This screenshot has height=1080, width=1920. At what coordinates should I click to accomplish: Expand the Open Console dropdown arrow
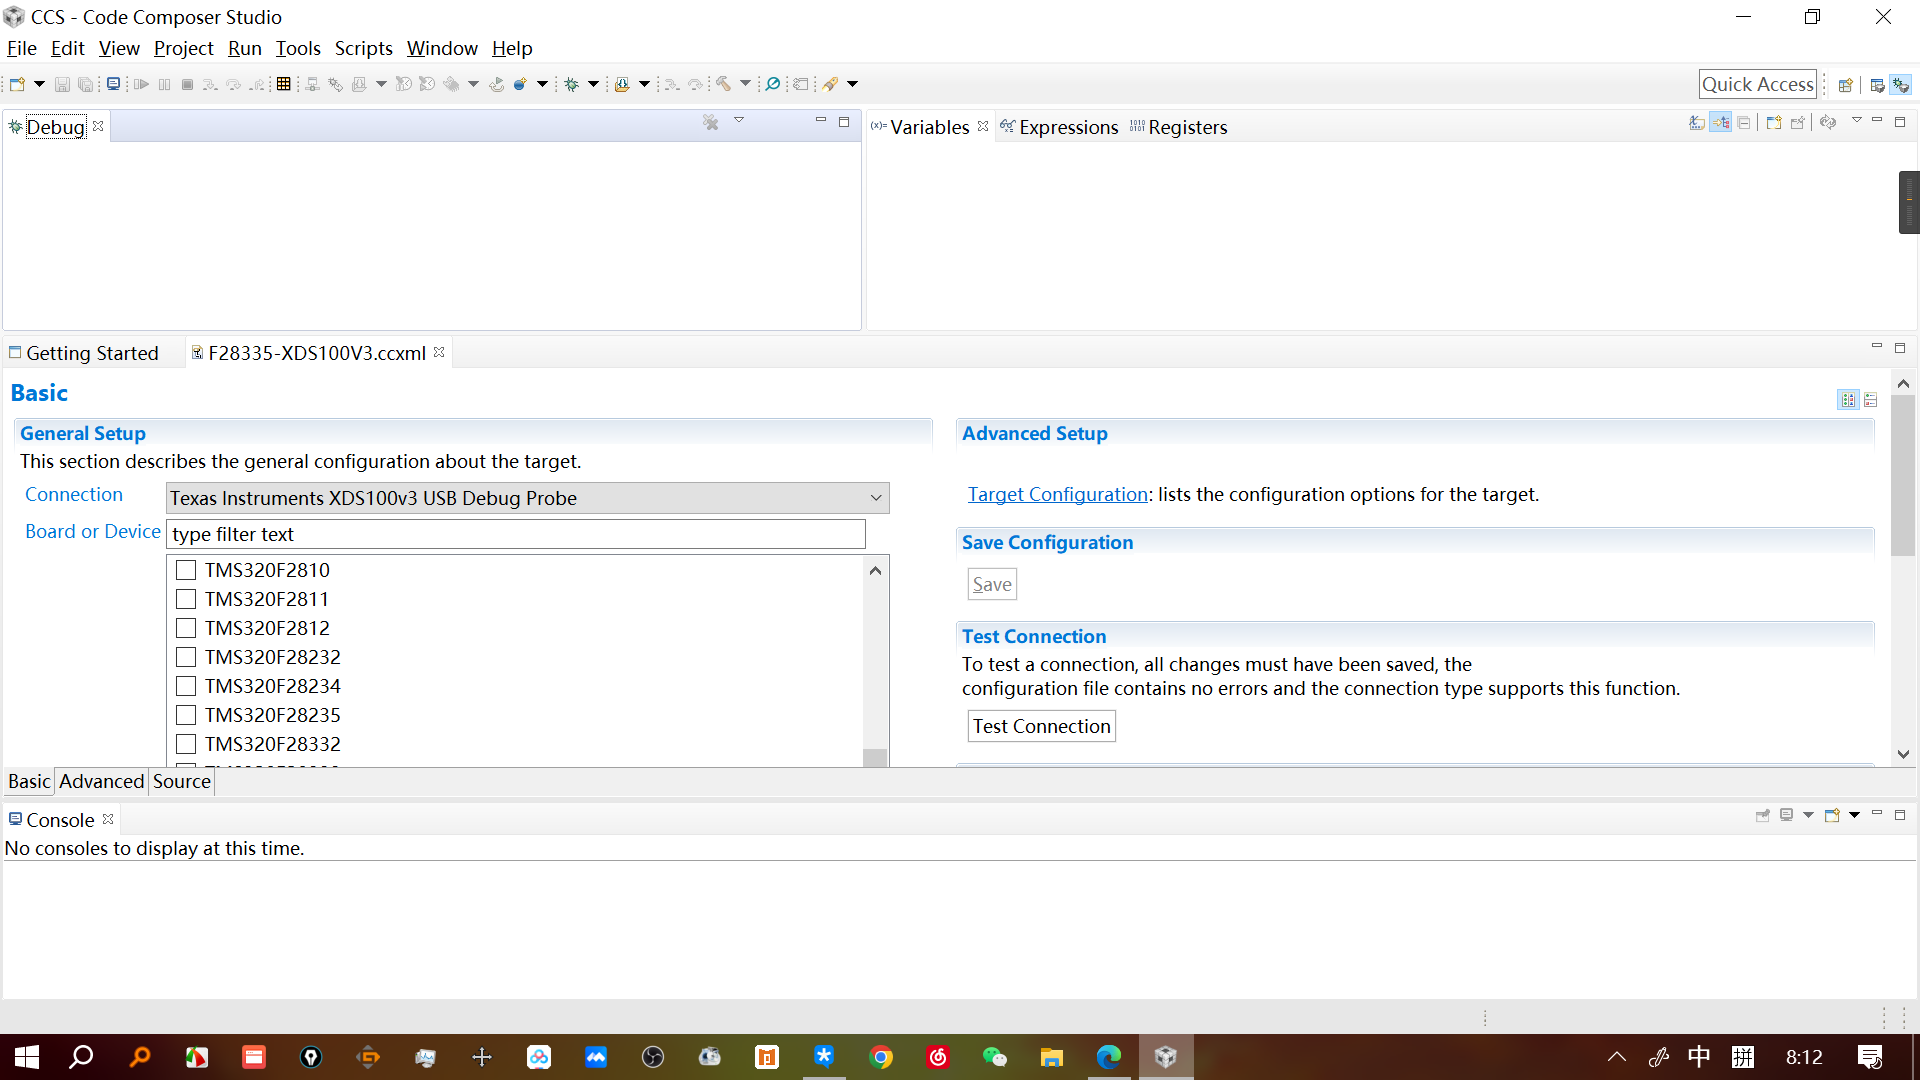point(1854,815)
